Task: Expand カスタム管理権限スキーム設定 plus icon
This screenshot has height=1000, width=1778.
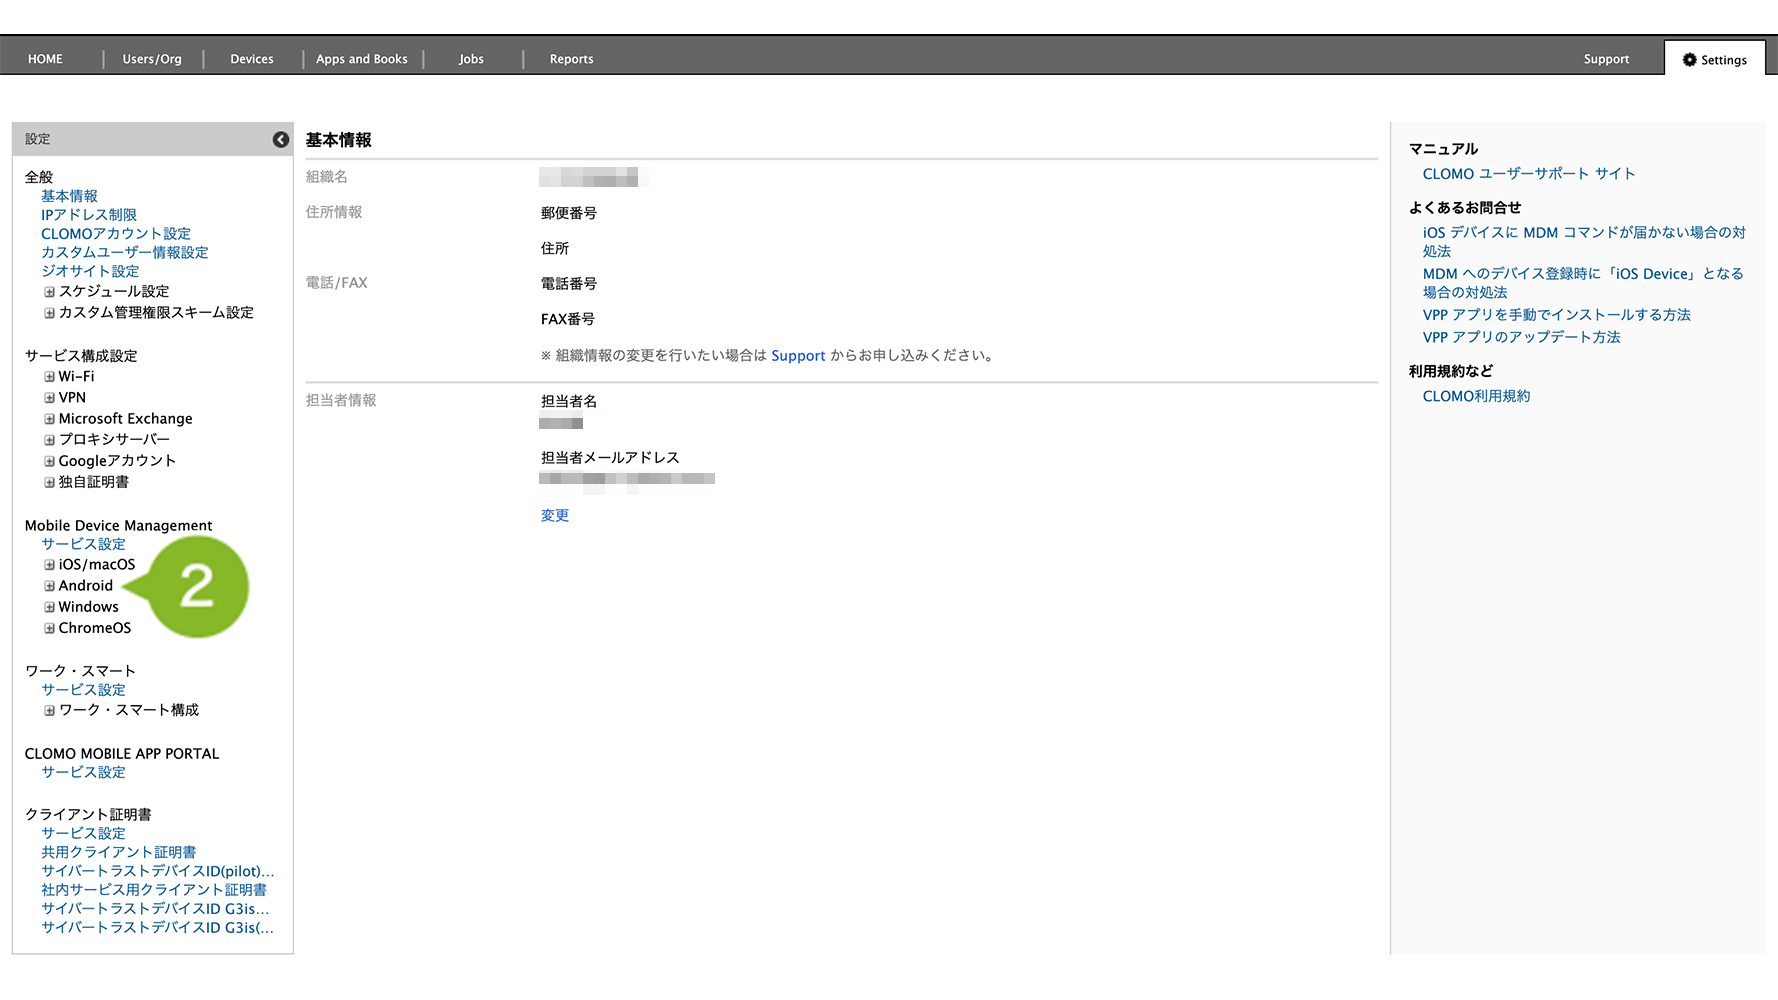Action: [x=49, y=313]
